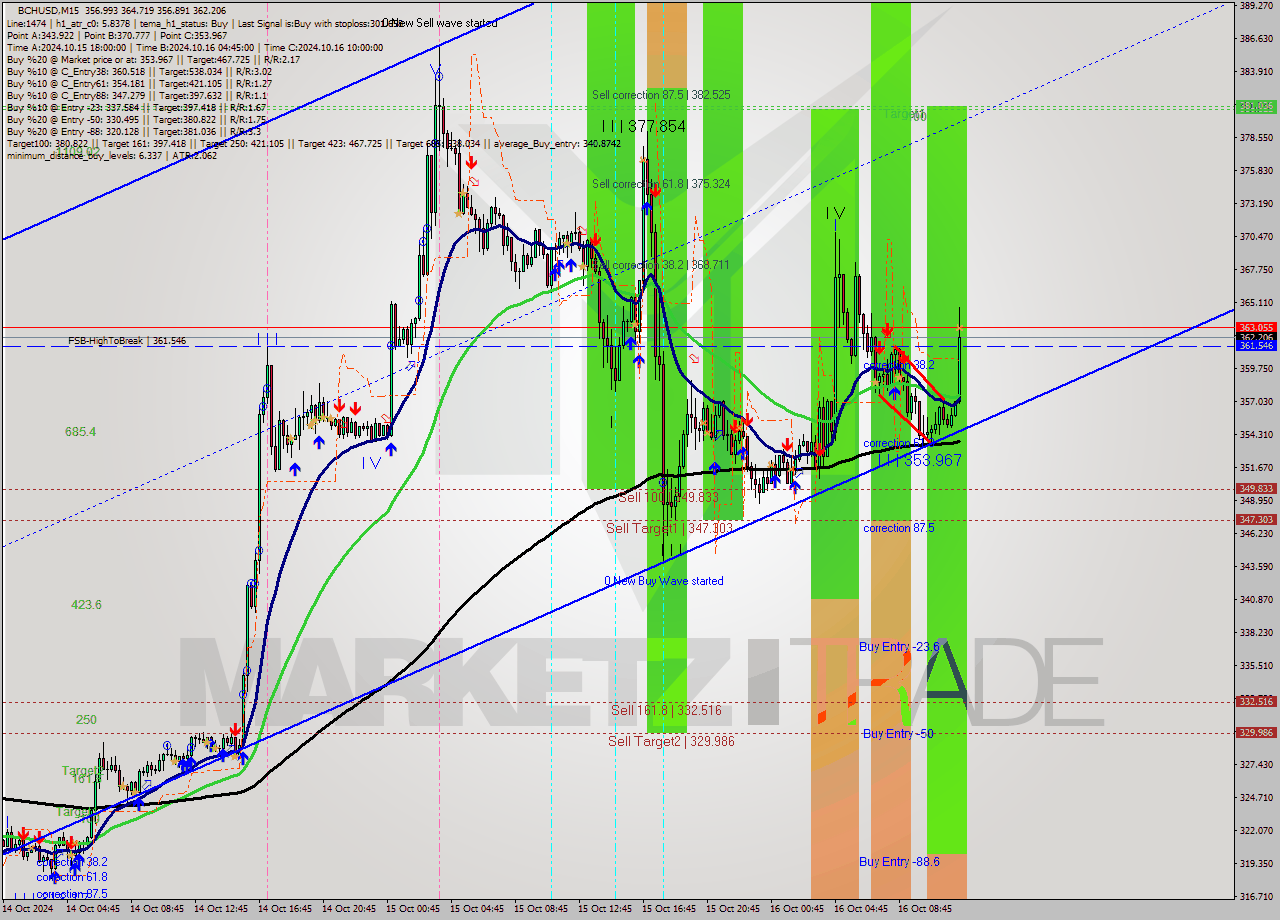Select the III 377,854 wave label
The height and width of the screenshot is (920, 1280).
pyautogui.click(x=644, y=126)
